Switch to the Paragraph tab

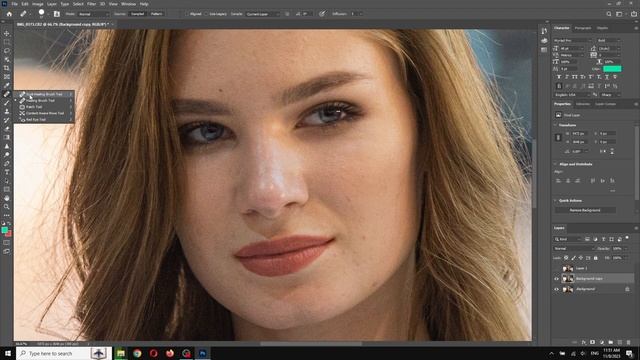[x=583, y=28]
